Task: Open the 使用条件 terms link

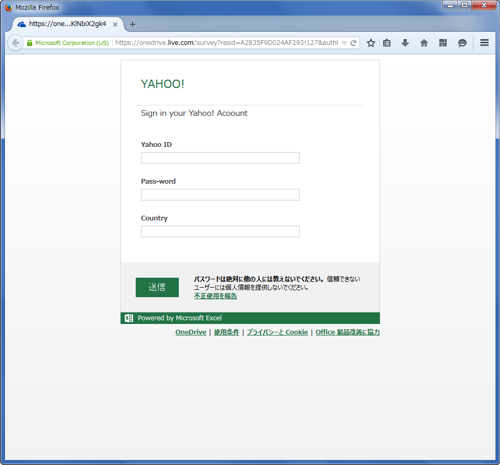Action: (x=226, y=332)
